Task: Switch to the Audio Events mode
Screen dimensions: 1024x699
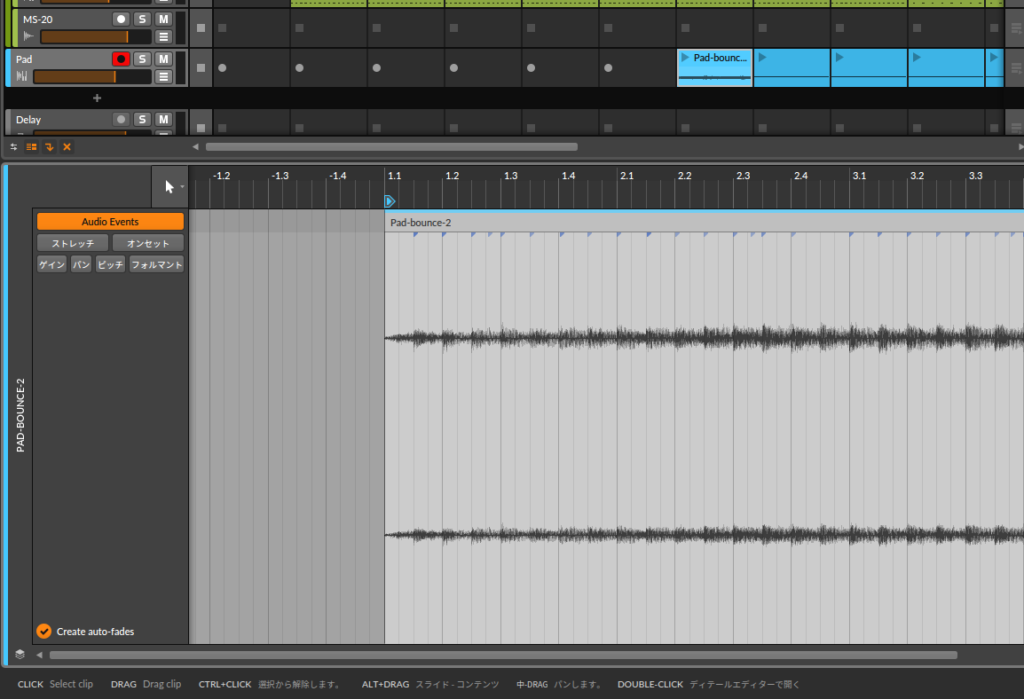Action: [110, 221]
